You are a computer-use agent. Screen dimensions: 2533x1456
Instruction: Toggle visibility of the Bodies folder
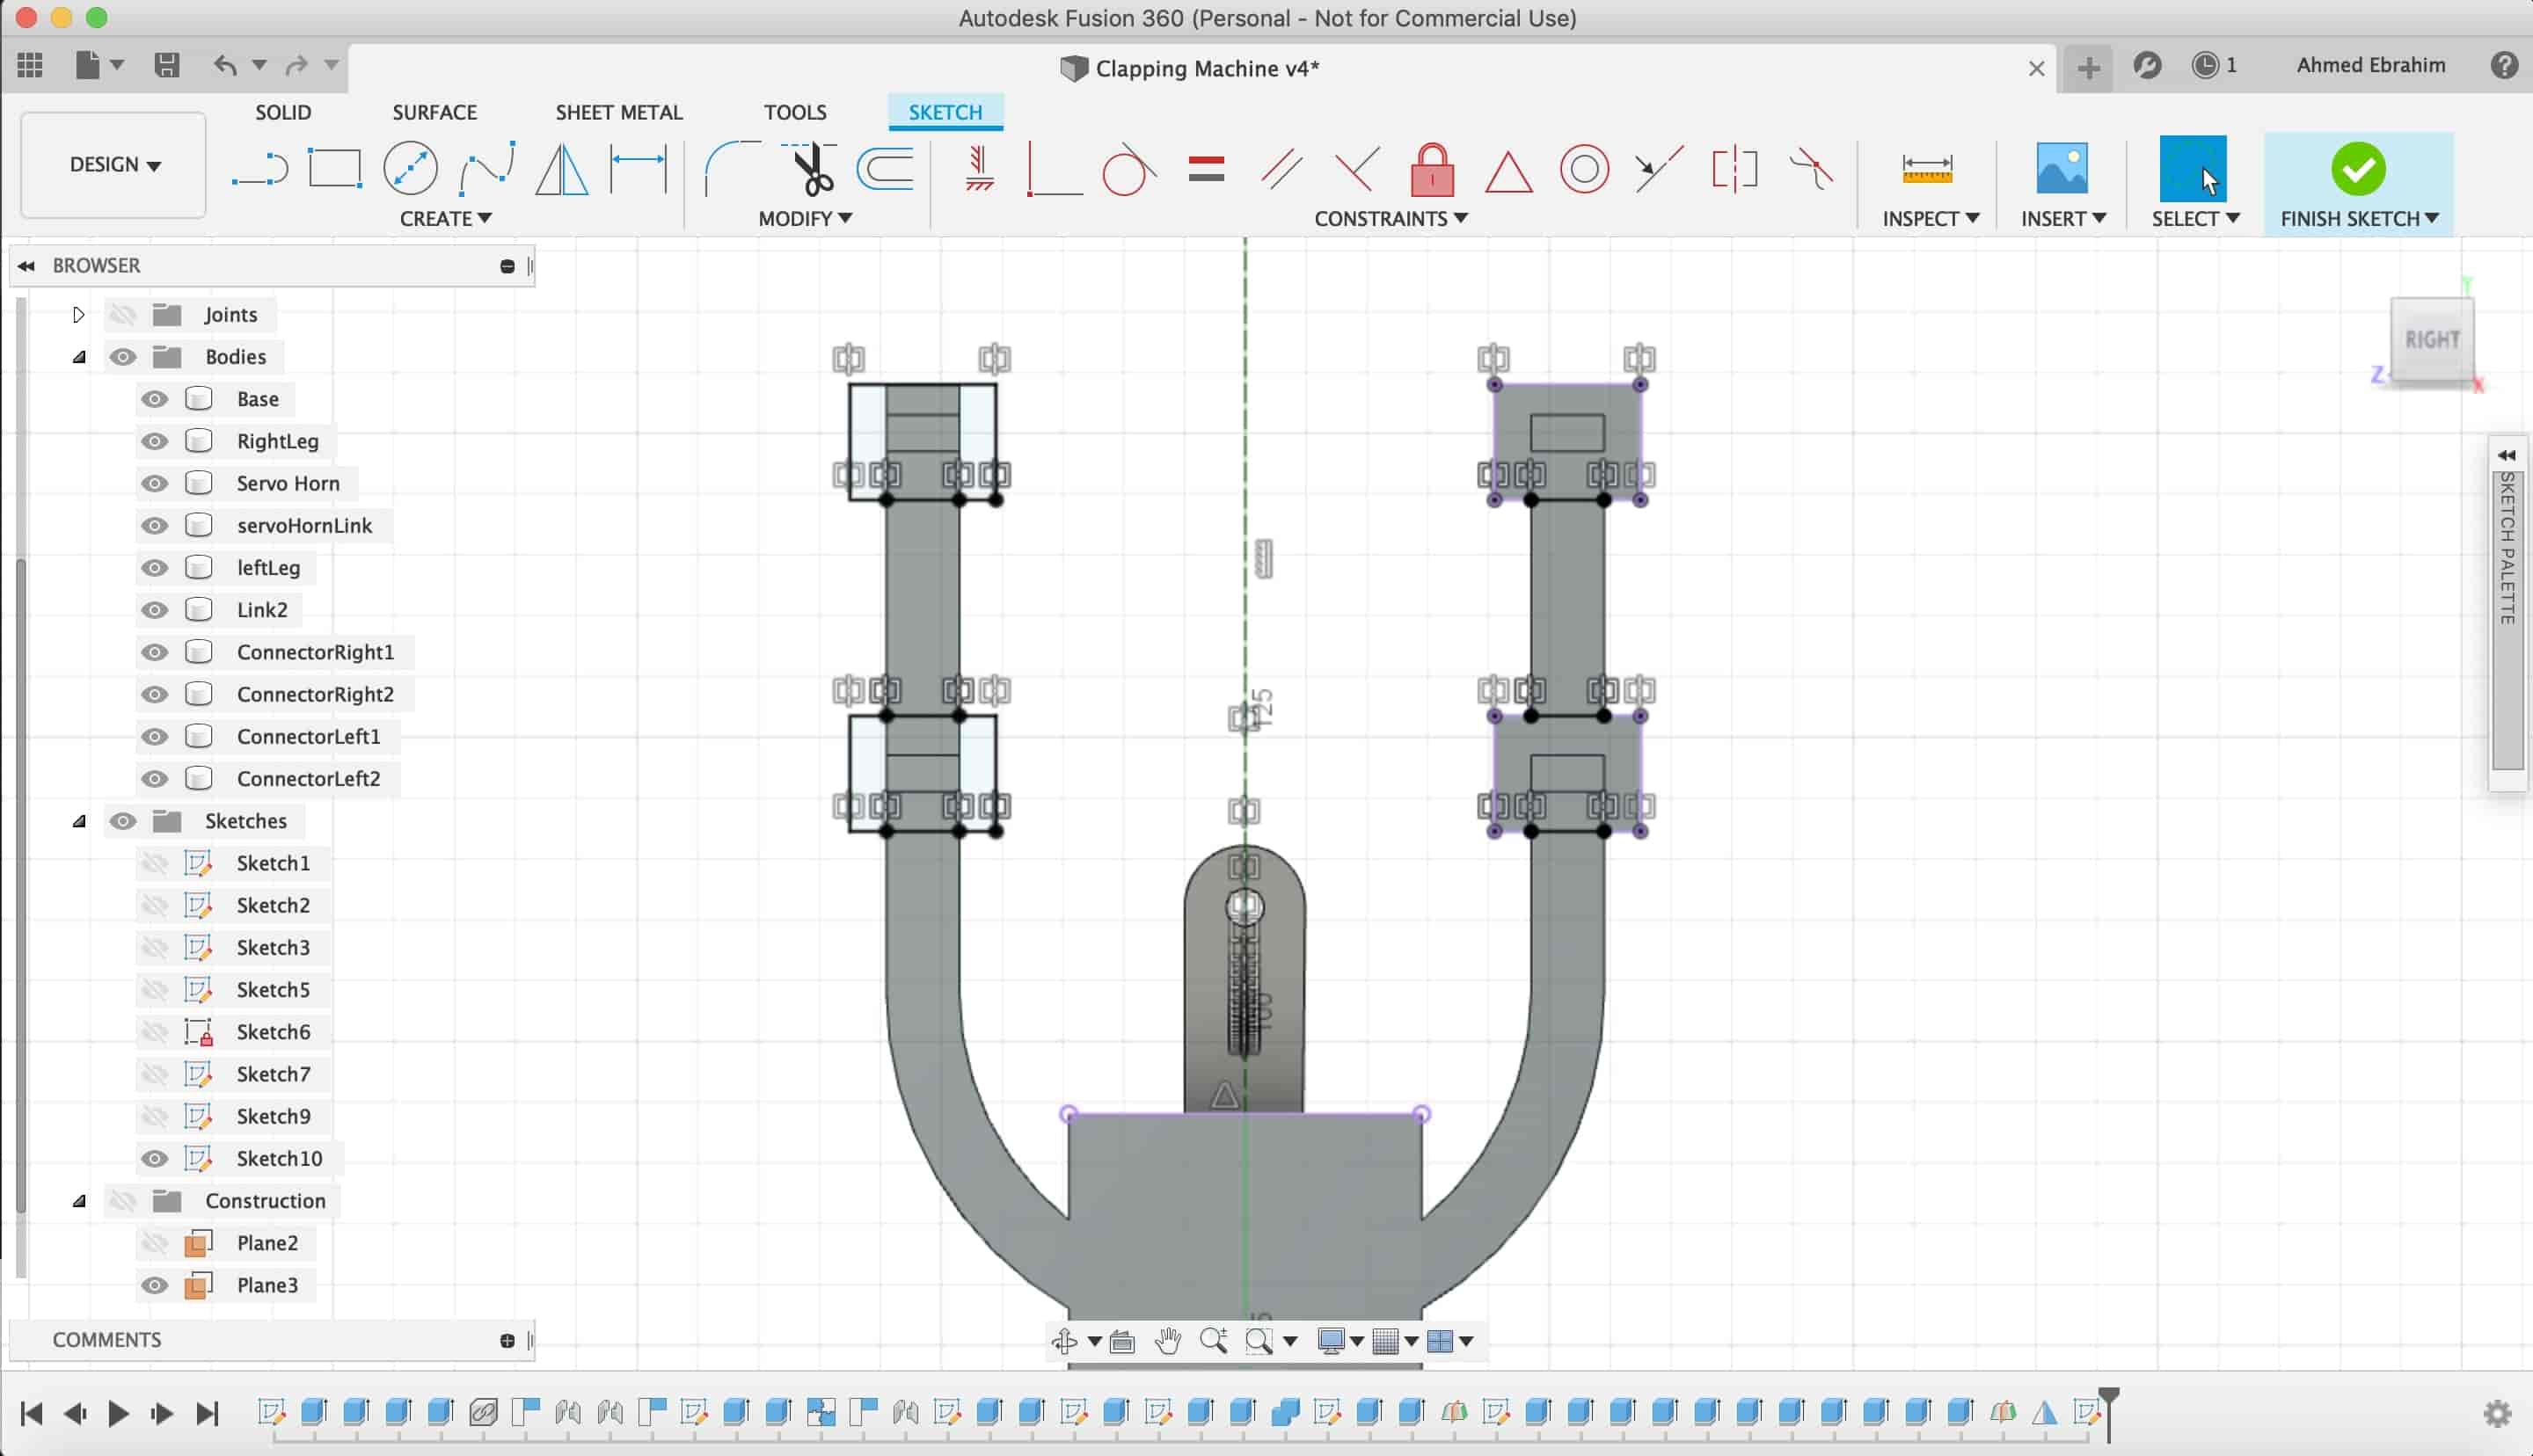pyautogui.click(x=123, y=357)
